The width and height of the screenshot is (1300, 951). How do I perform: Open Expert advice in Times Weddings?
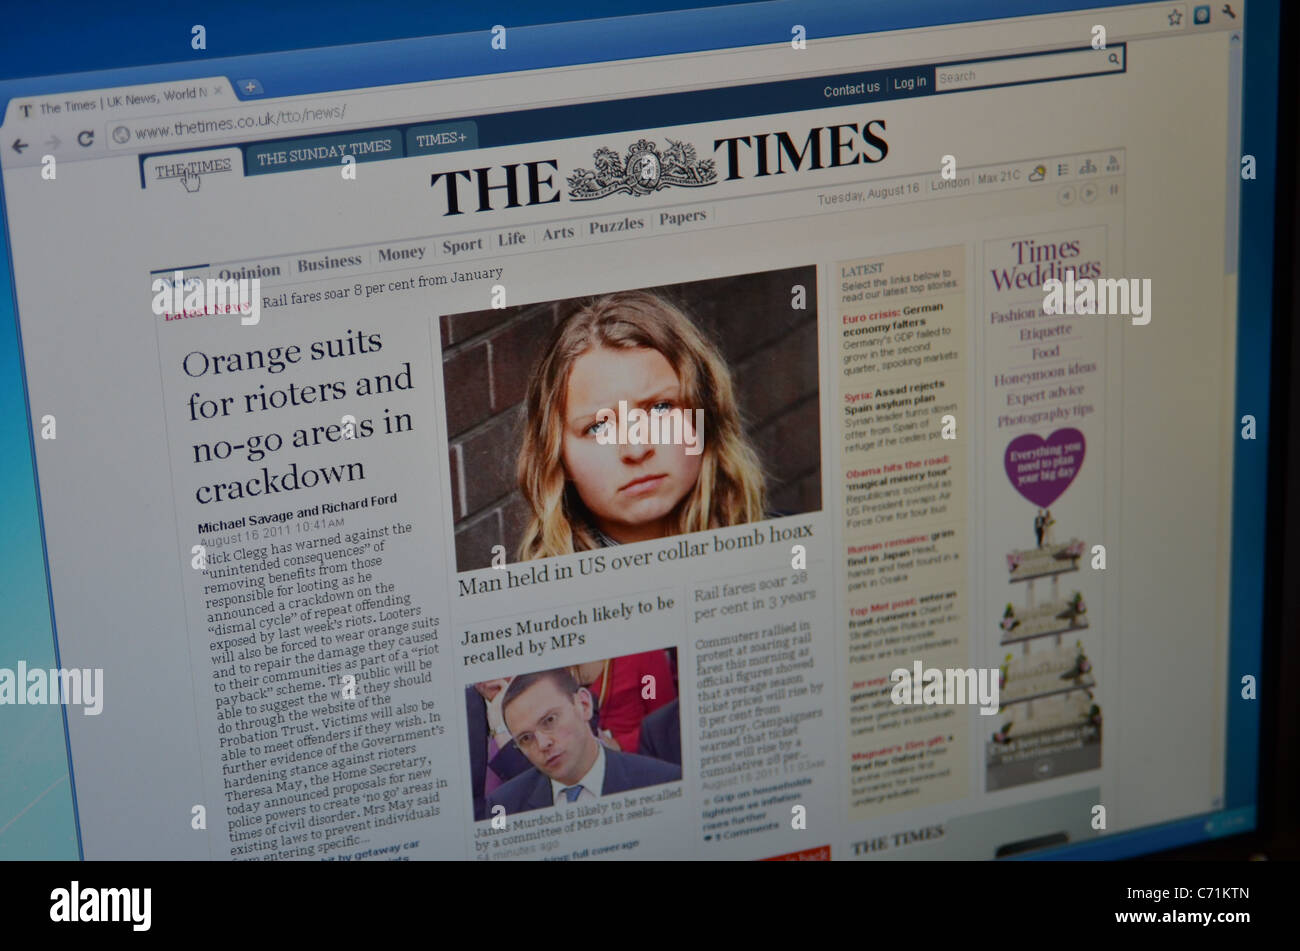pos(1045,395)
